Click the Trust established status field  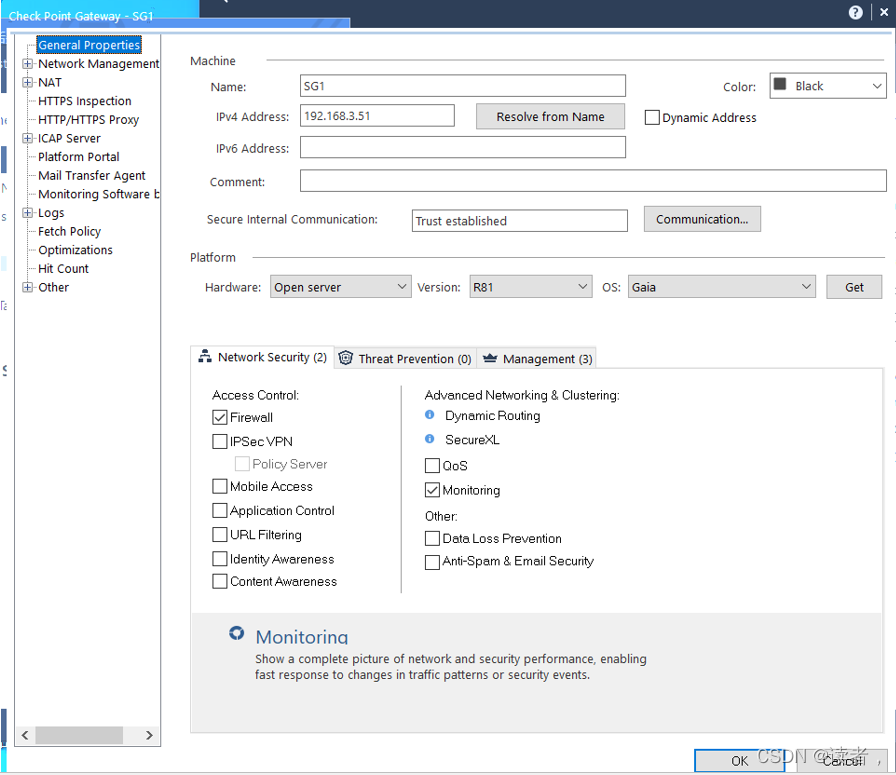click(519, 221)
